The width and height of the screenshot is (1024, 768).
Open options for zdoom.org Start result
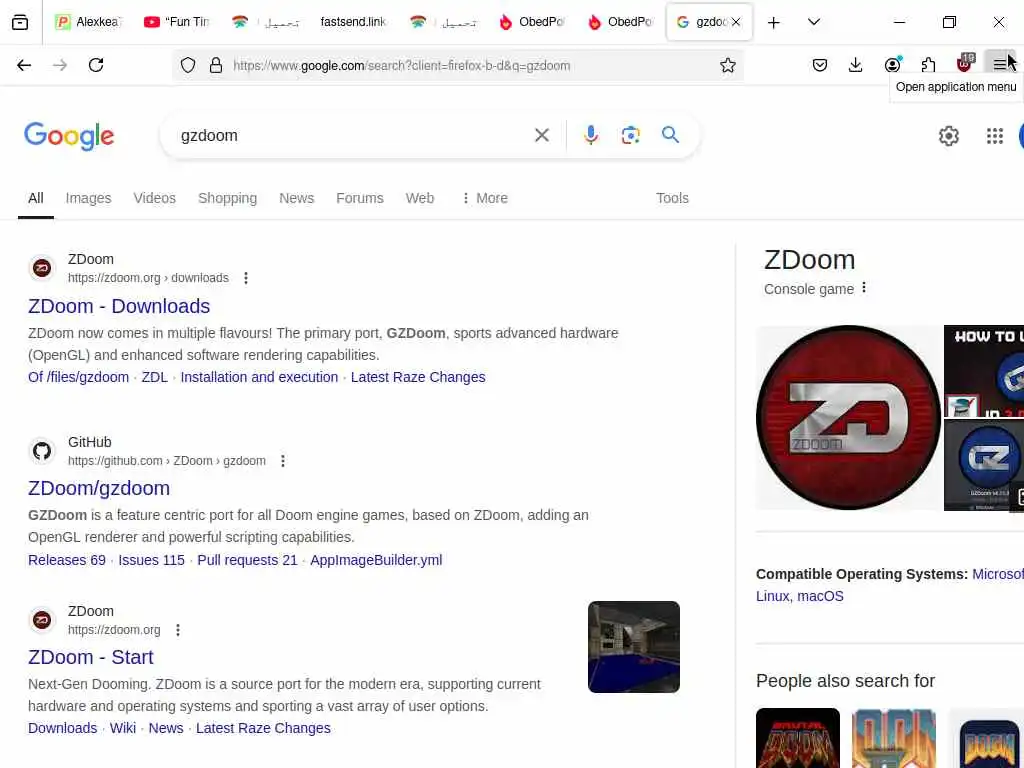point(178,630)
